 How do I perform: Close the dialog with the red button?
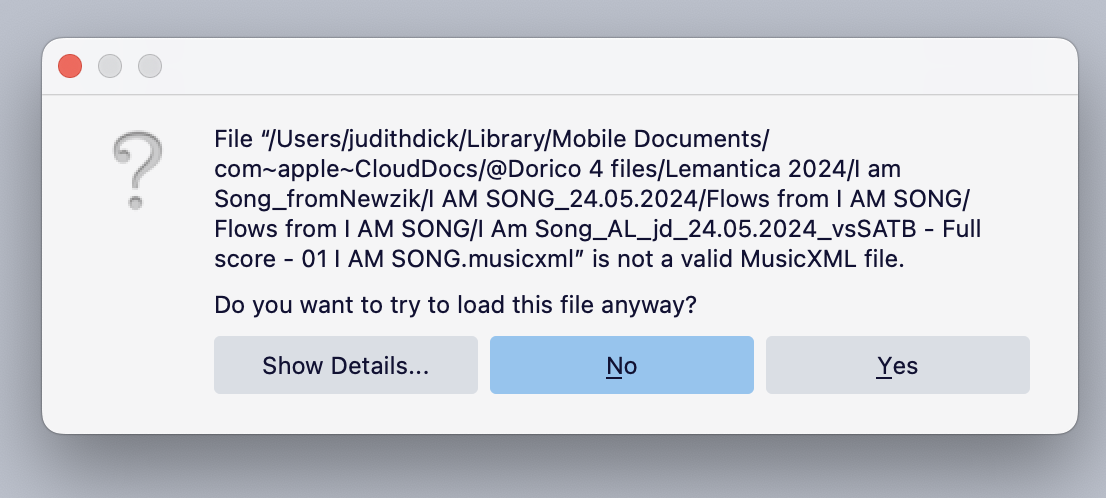pos(70,66)
